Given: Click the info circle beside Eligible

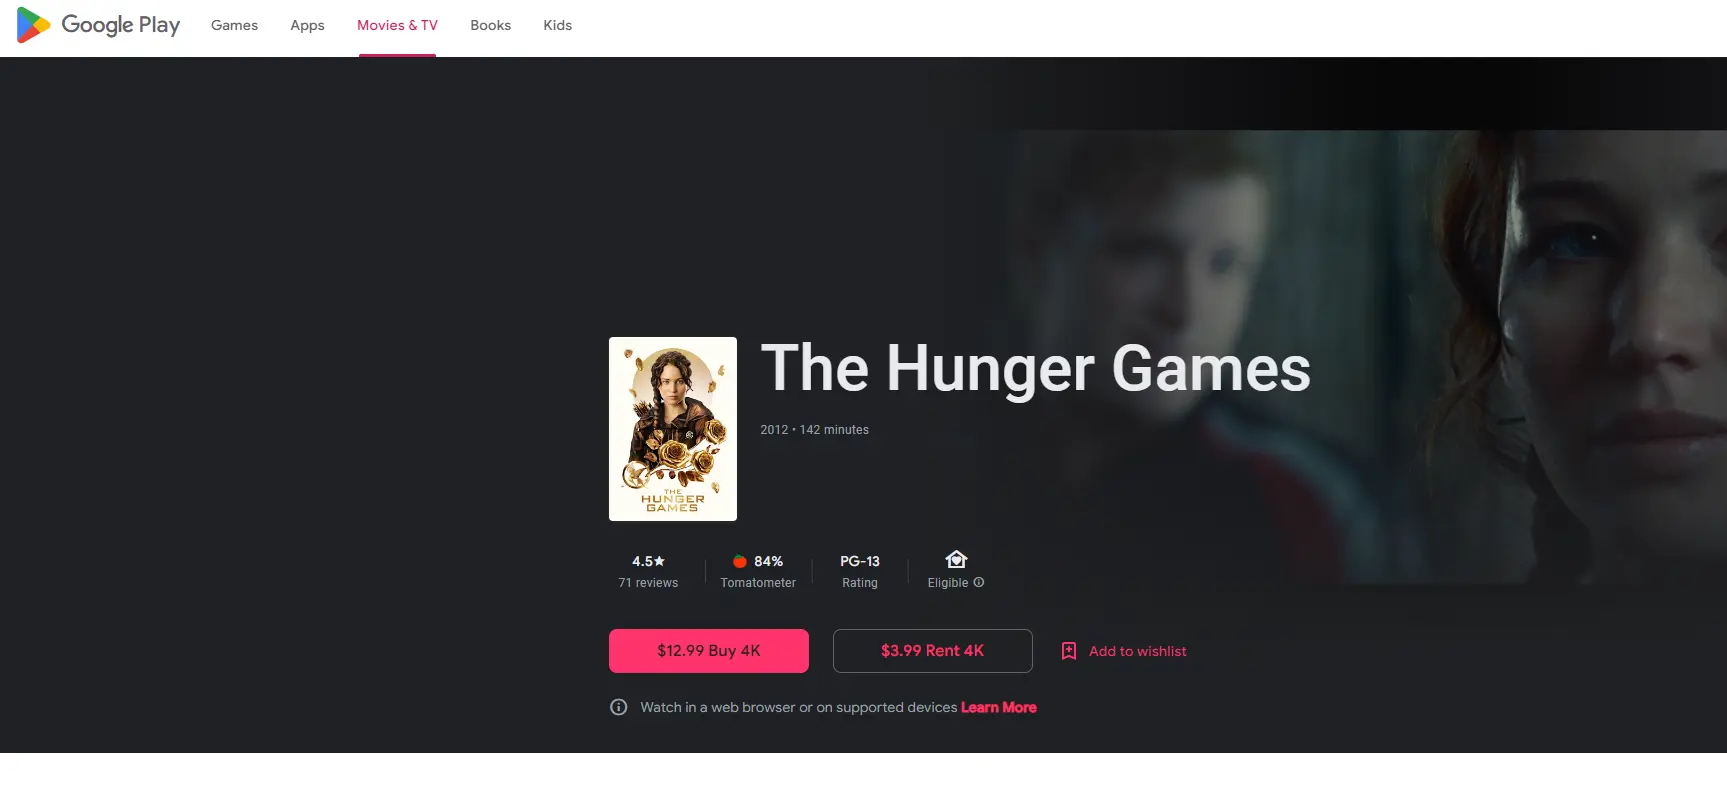Looking at the screenshot, I should (979, 582).
